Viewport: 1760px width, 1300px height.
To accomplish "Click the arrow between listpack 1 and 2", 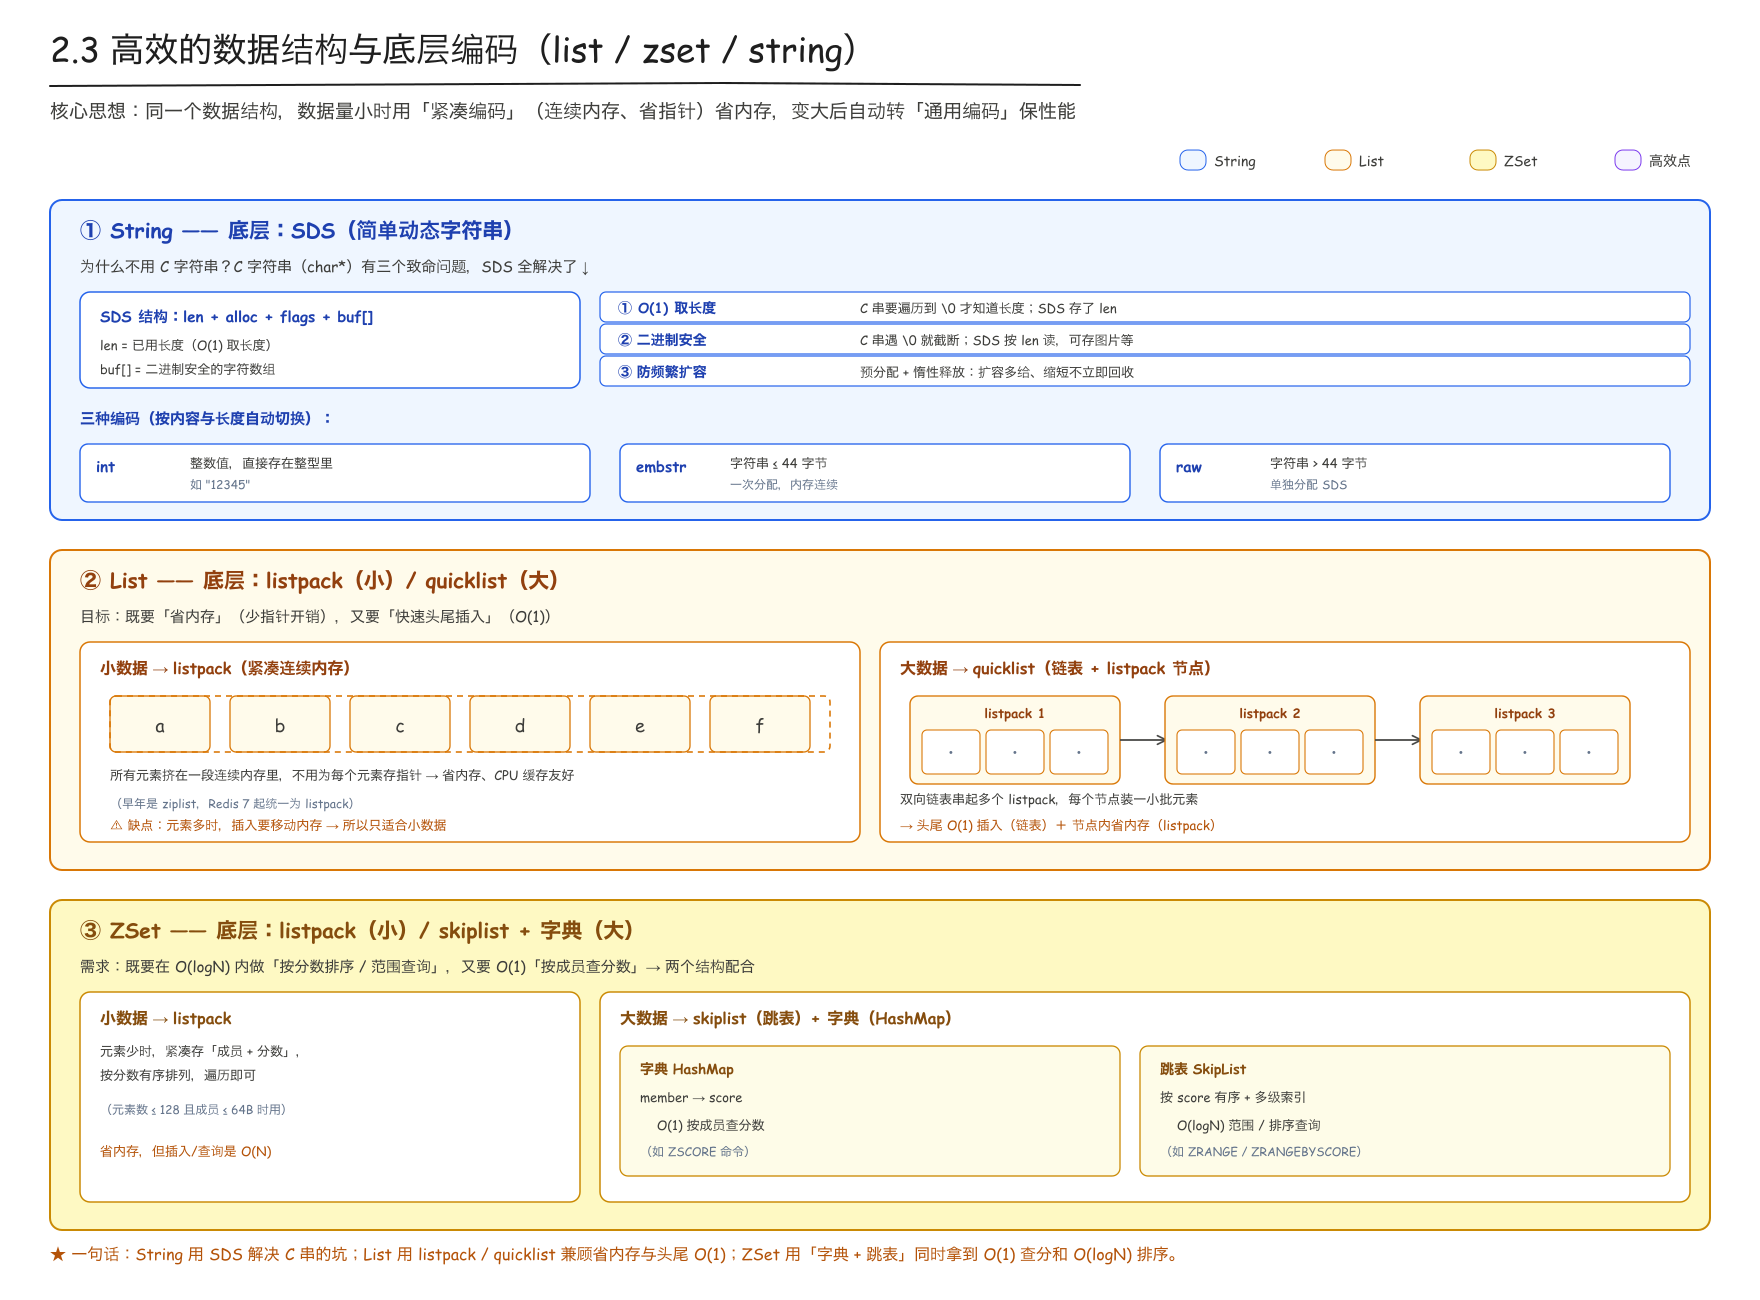I will 1143,740.
